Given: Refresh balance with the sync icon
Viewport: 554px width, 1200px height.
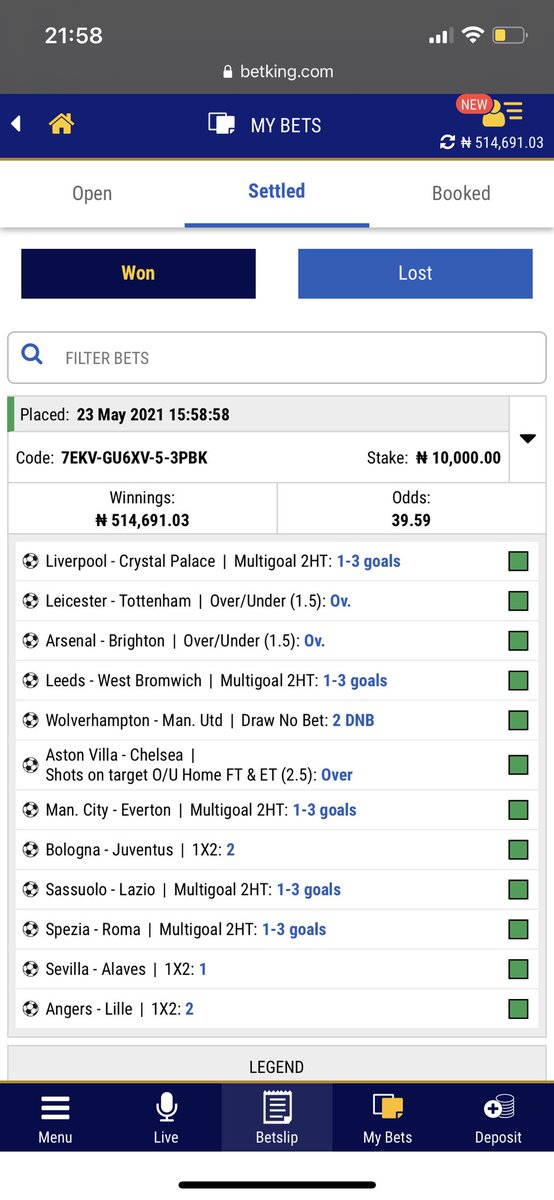Looking at the screenshot, I should (x=447, y=143).
